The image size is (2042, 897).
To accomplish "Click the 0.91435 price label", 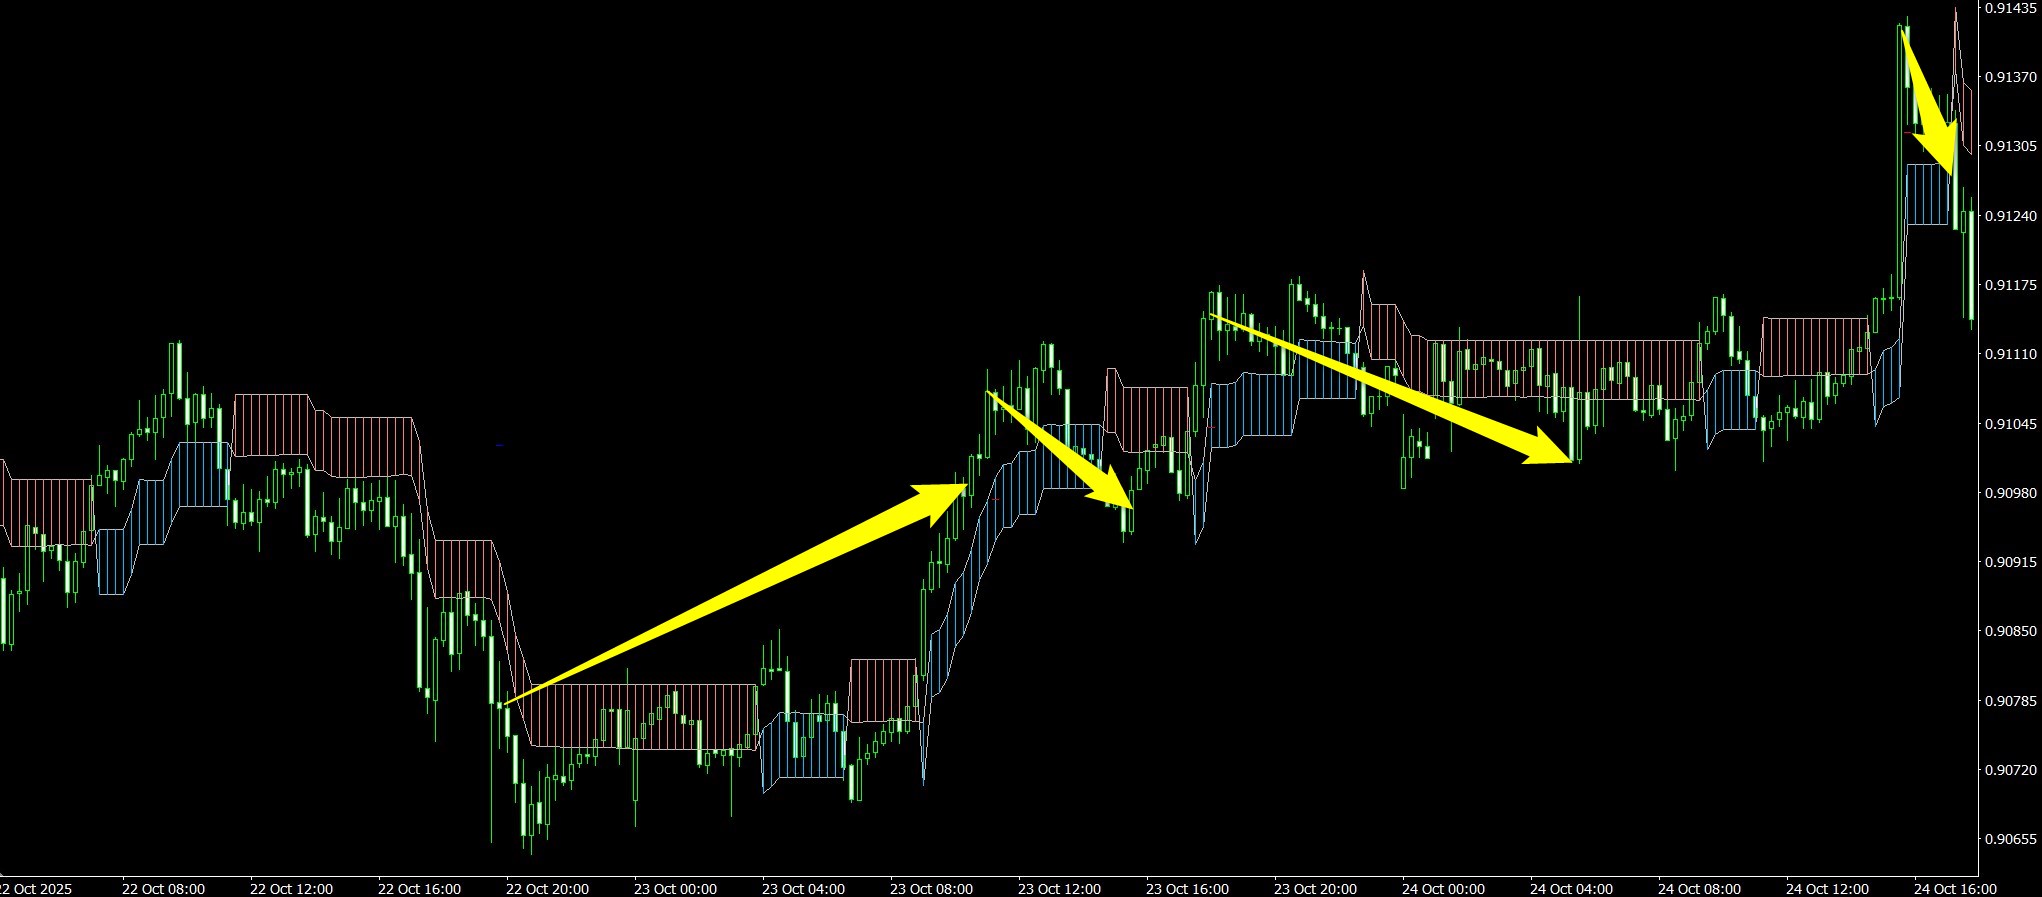I will coord(2010,8).
